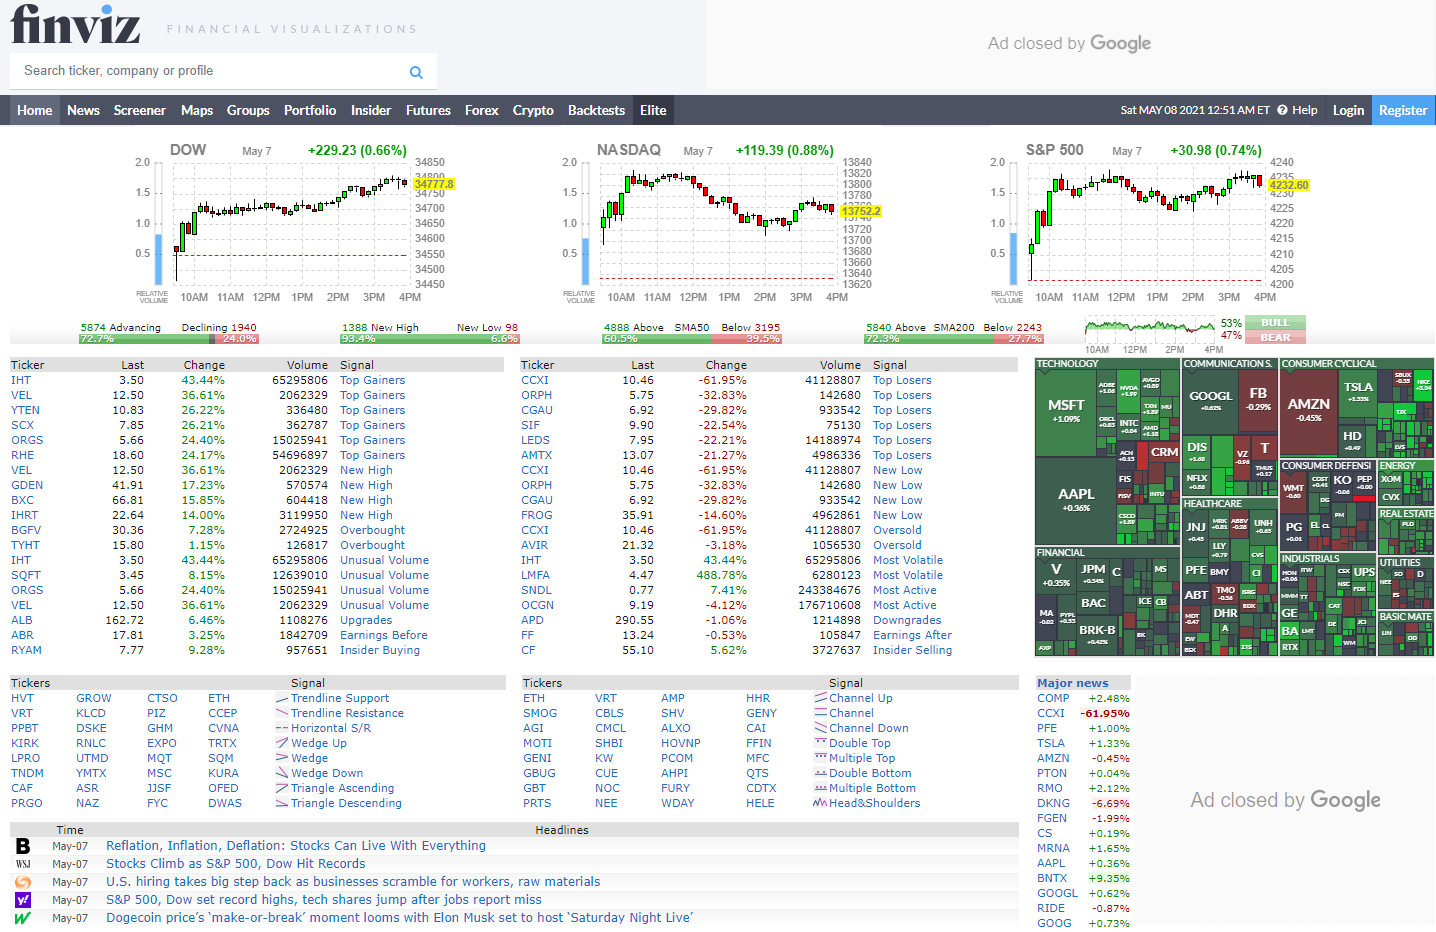Viewport: 1436px width, 932px height.
Task: Click source icon beside Dogecoin headline
Action: pyautogui.click(x=23, y=918)
